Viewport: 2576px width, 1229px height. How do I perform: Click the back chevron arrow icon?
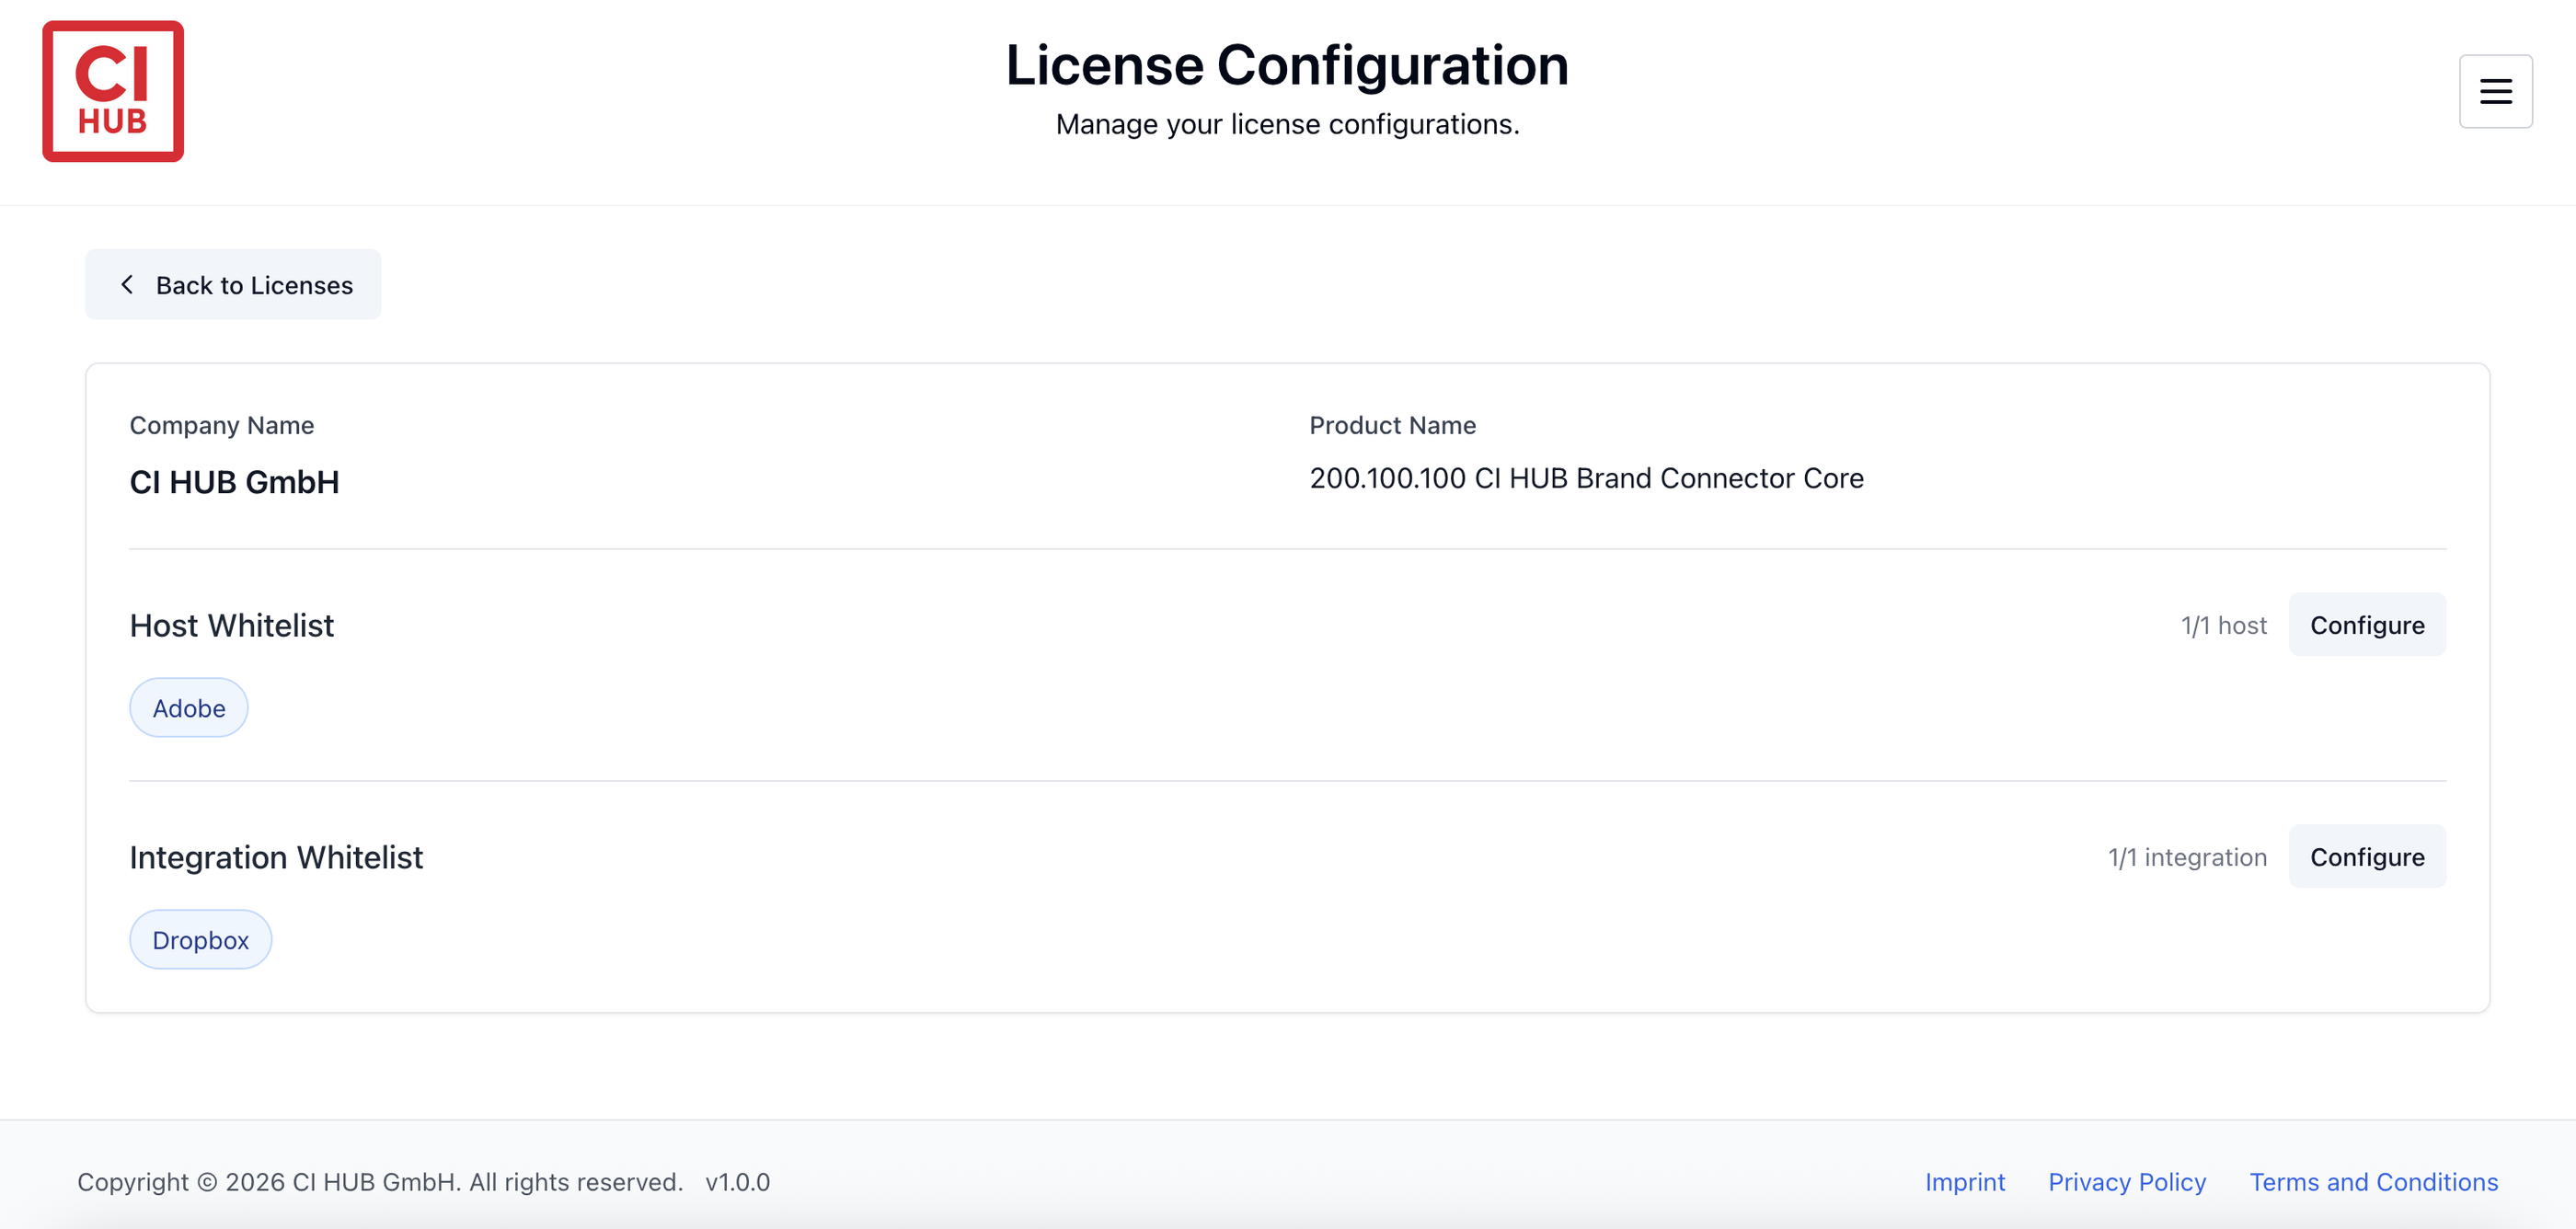127,285
